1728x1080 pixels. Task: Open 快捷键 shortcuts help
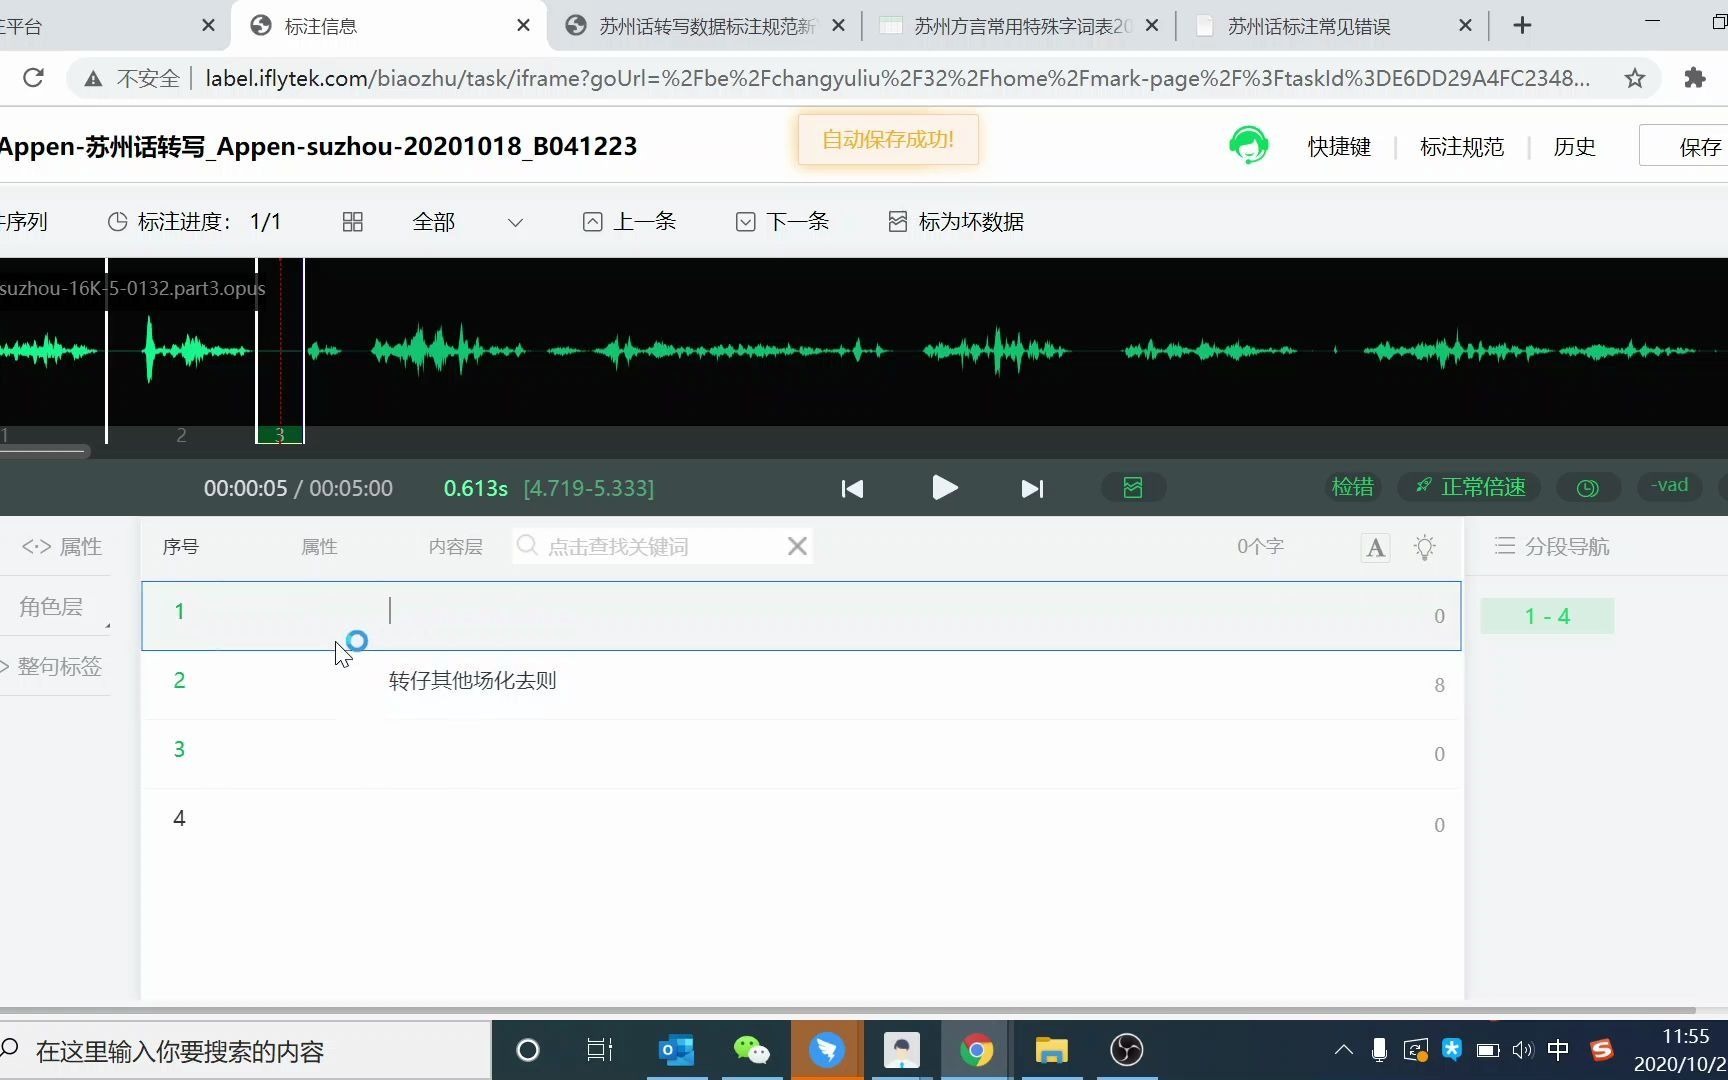1339,147
